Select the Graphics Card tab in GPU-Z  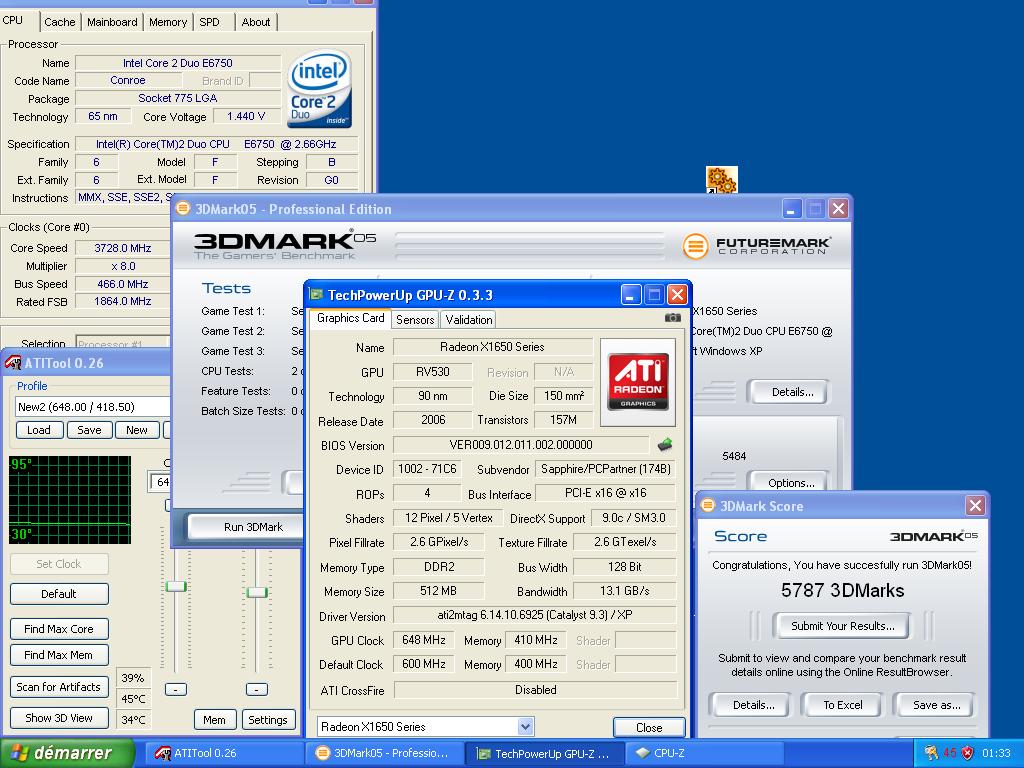(x=350, y=318)
